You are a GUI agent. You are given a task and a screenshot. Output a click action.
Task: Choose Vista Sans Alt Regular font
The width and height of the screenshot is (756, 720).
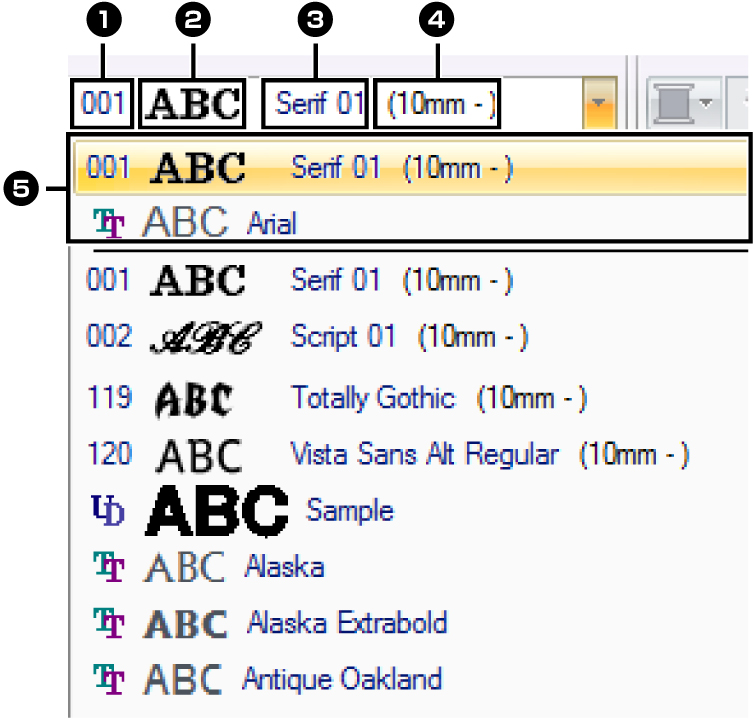tap(409, 455)
